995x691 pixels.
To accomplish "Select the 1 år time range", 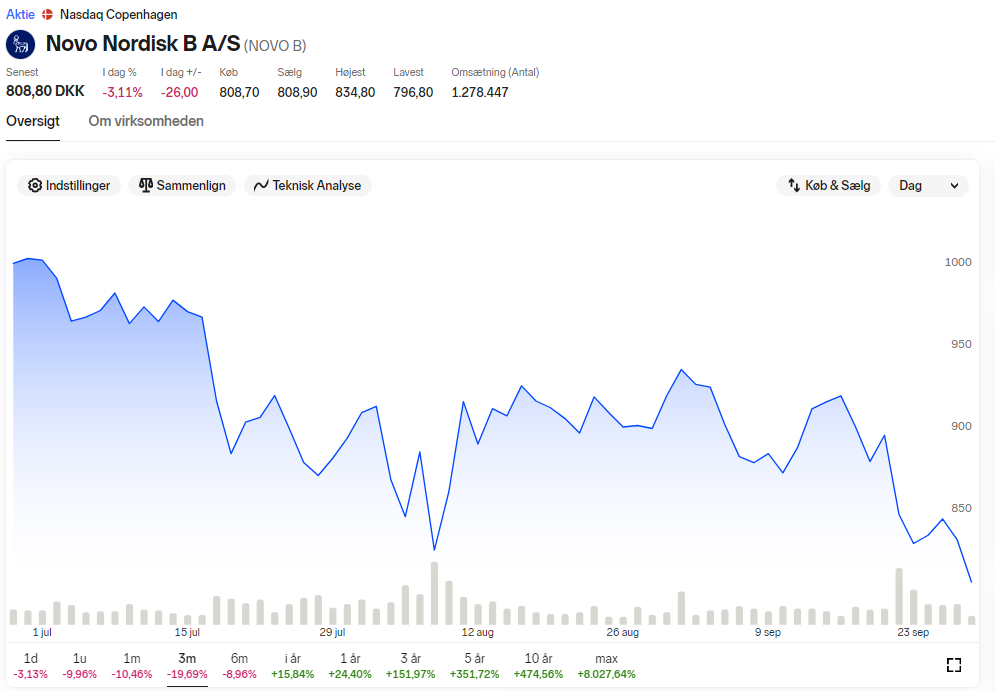I will [x=350, y=666].
